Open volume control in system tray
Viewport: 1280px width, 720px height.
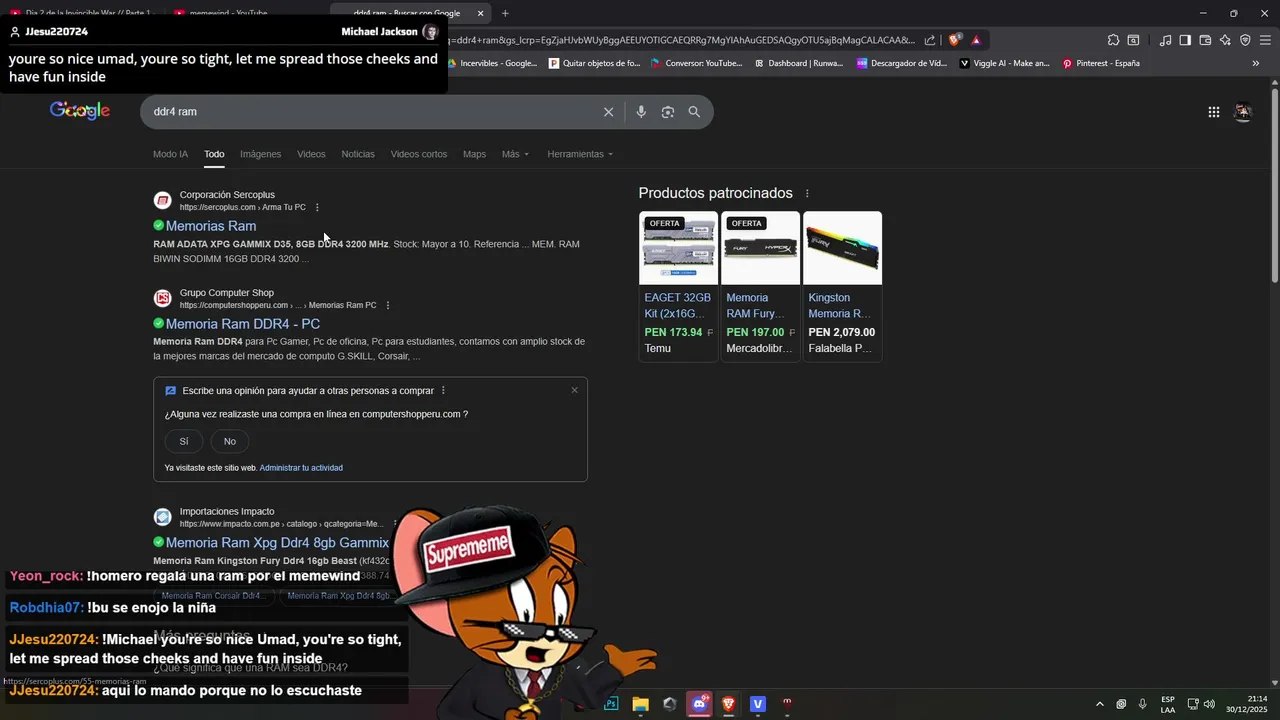[1209, 704]
